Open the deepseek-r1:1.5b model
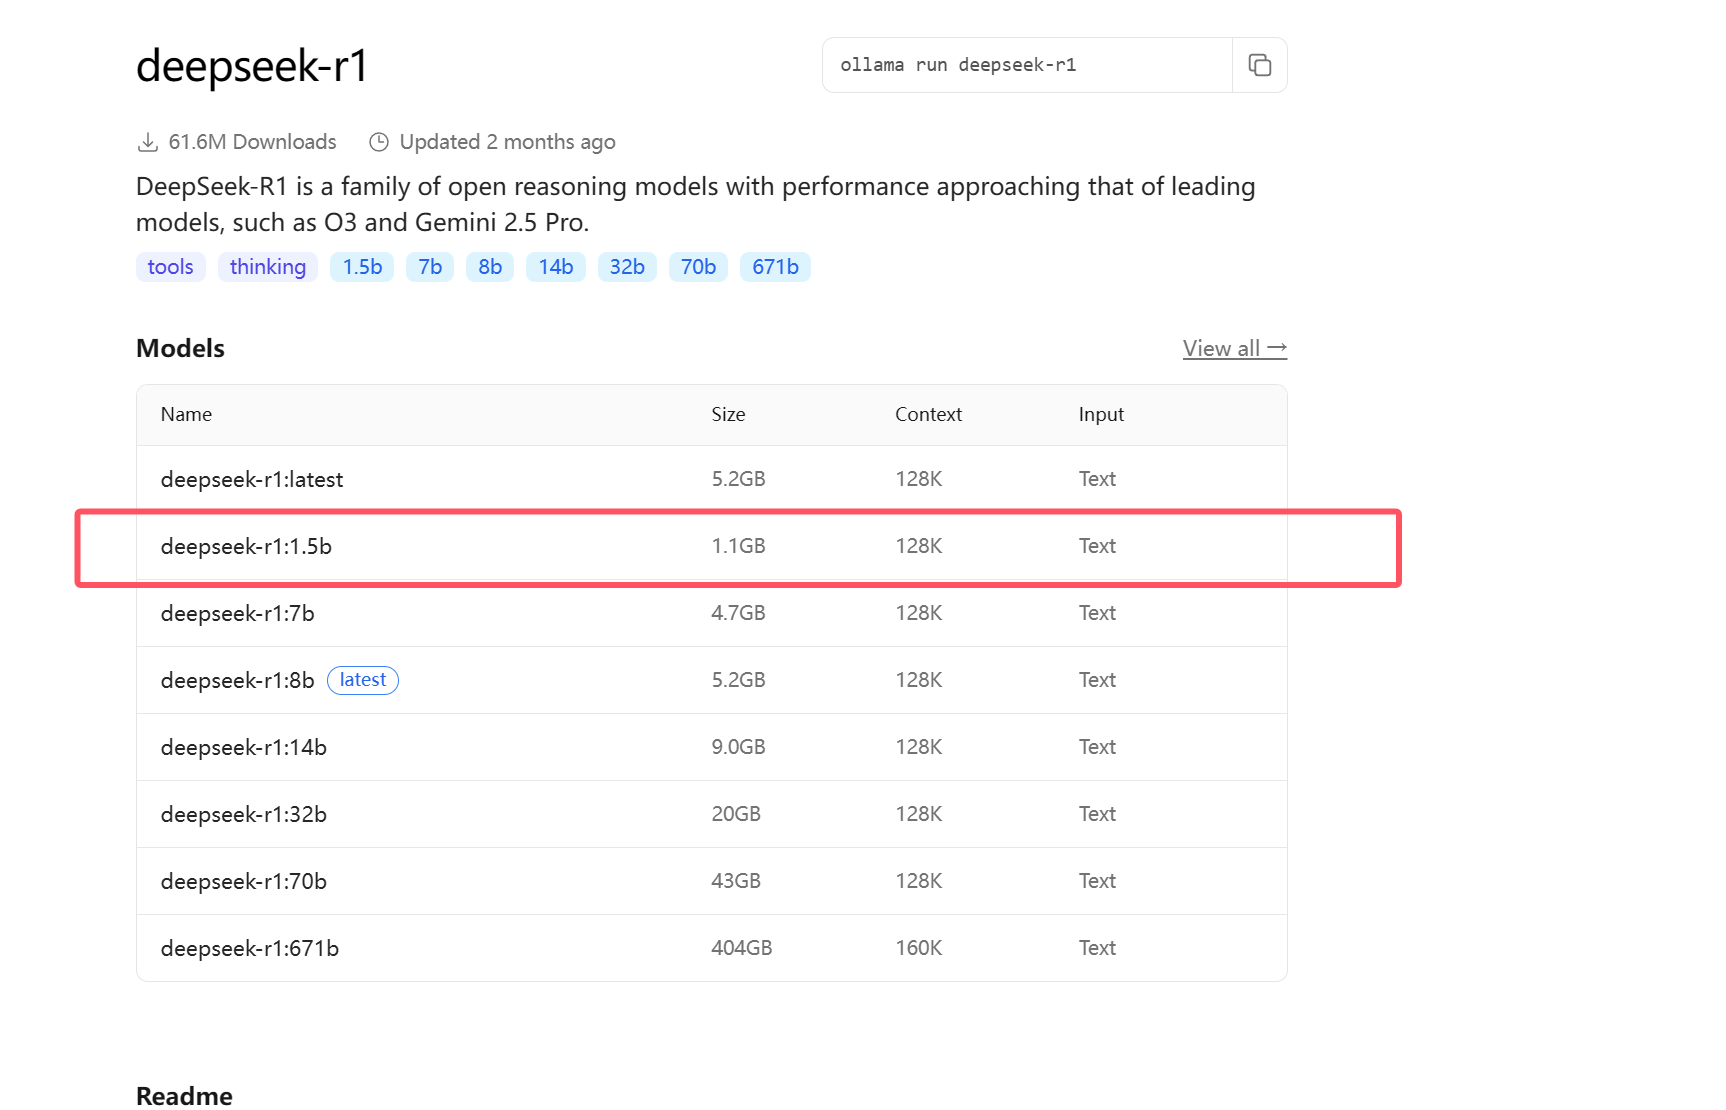 (246, 547)
